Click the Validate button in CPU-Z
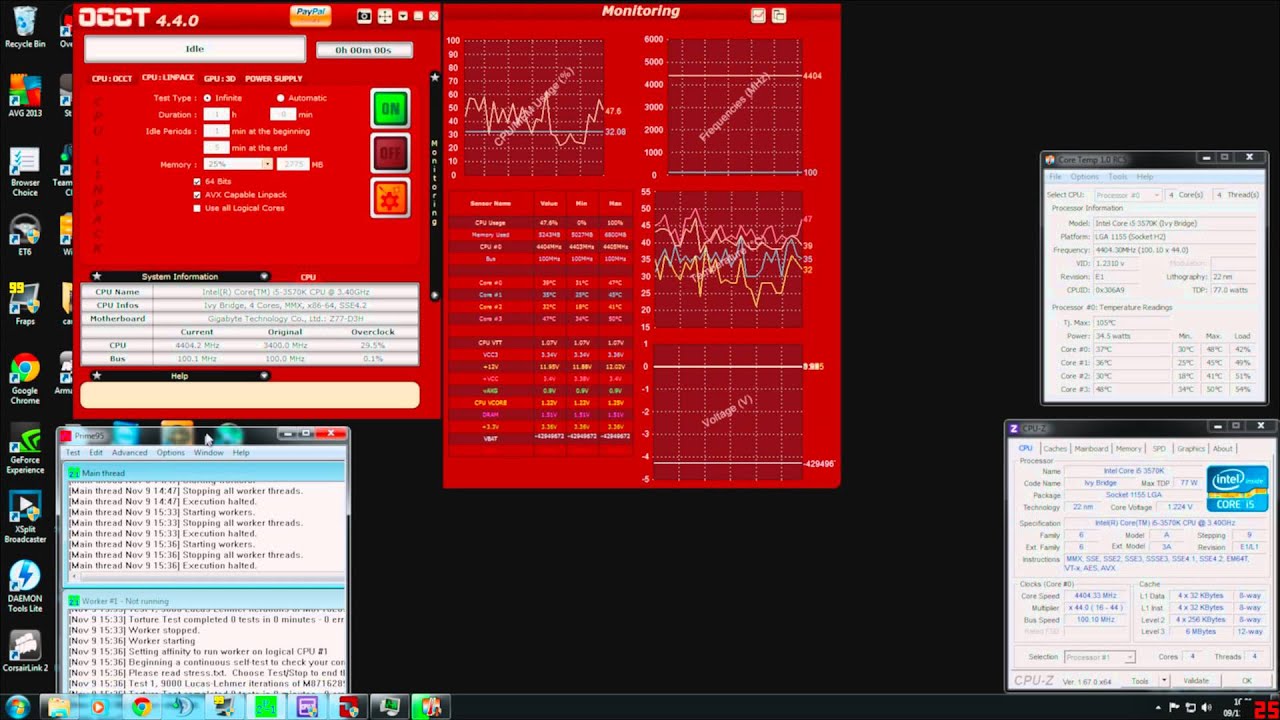1280x720 pixels. pos(1196,681)
